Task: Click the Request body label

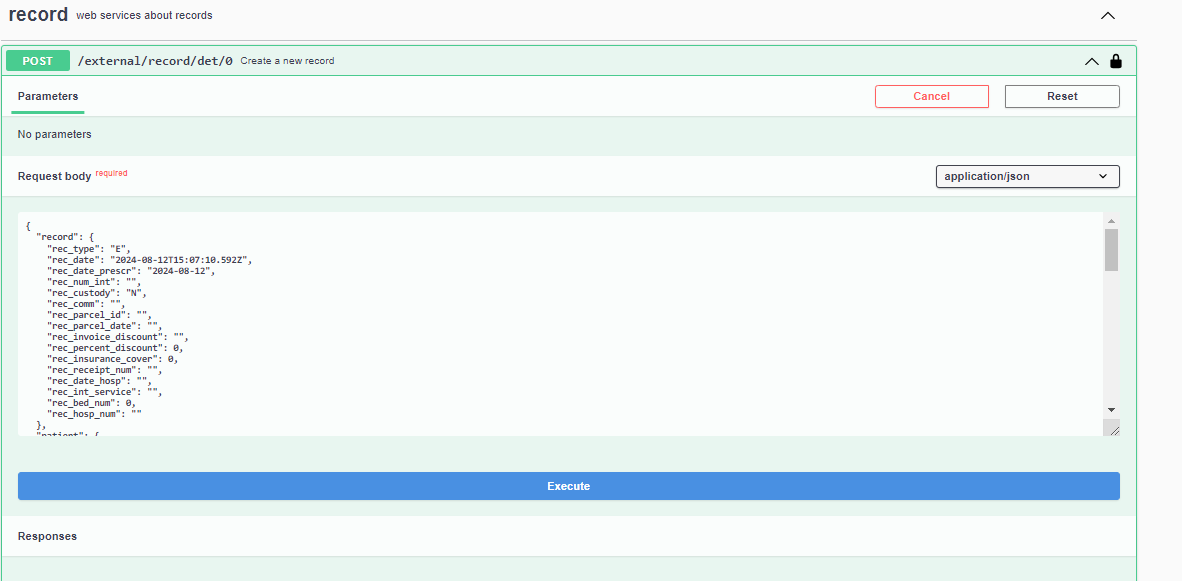Action: tap(54, 176)
